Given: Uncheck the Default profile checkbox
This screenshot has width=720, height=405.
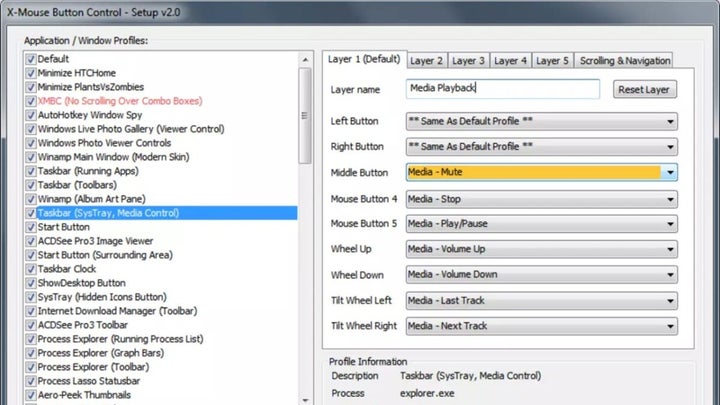Looking at the screenshot, I should (x=31, y=59).
